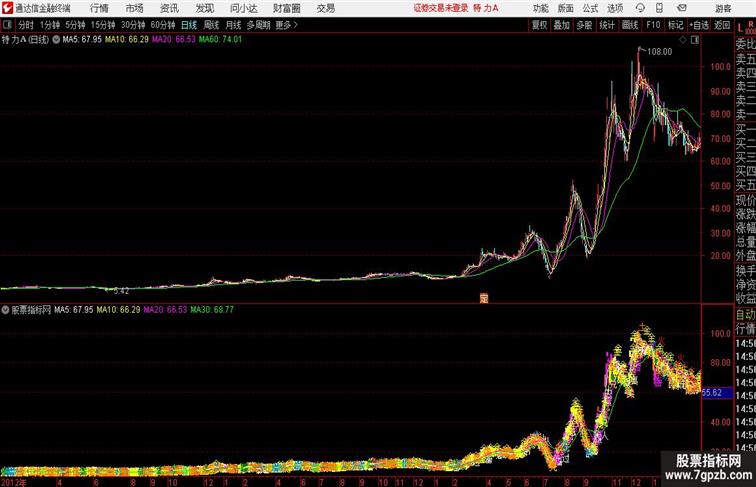Click the 画线 drawing tools button
This screenshot has width=756, height=487.
coord(630,25)
